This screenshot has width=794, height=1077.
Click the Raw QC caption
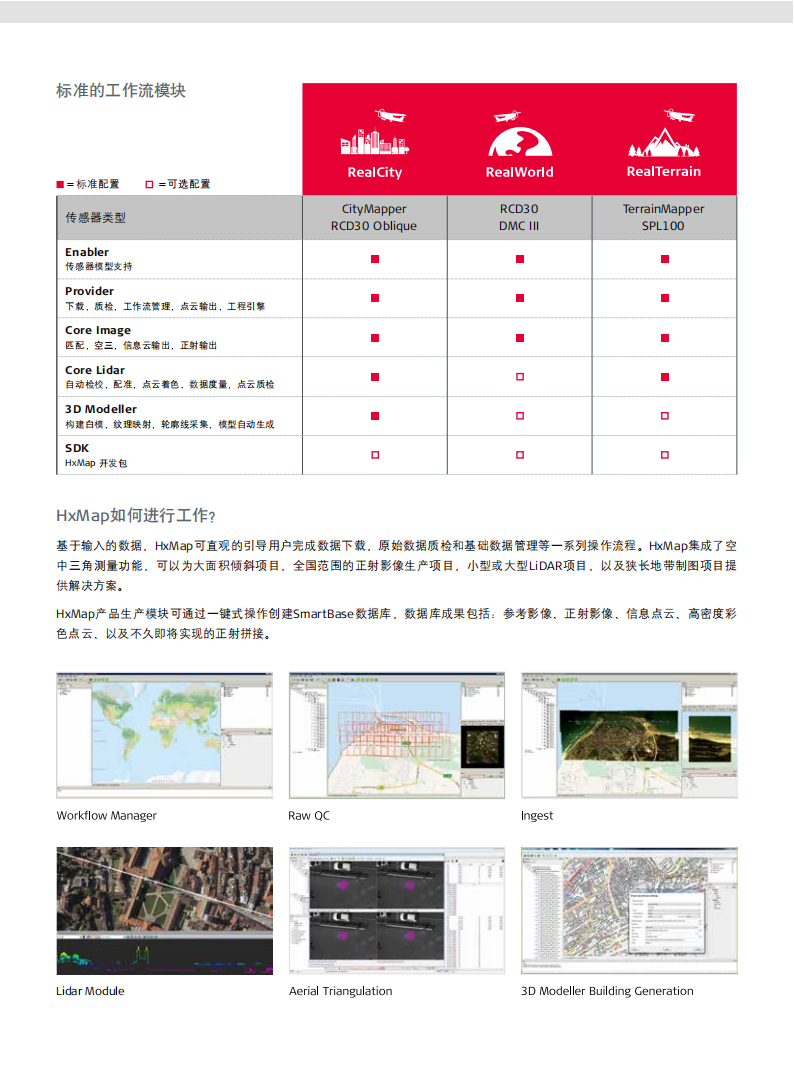tap(309, 815)
